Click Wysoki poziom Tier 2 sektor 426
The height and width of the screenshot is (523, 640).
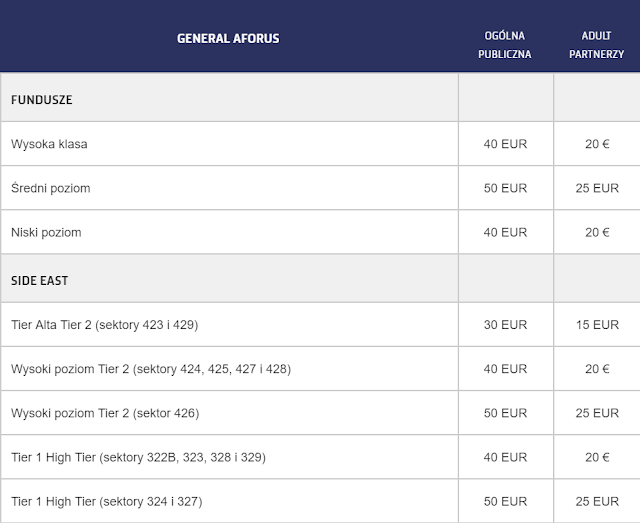105,413
